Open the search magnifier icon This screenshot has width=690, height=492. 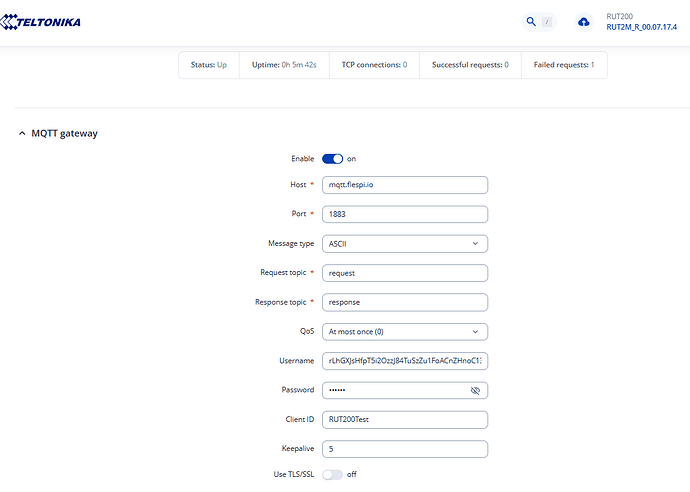pyautogui.click(x=532, y=21)
